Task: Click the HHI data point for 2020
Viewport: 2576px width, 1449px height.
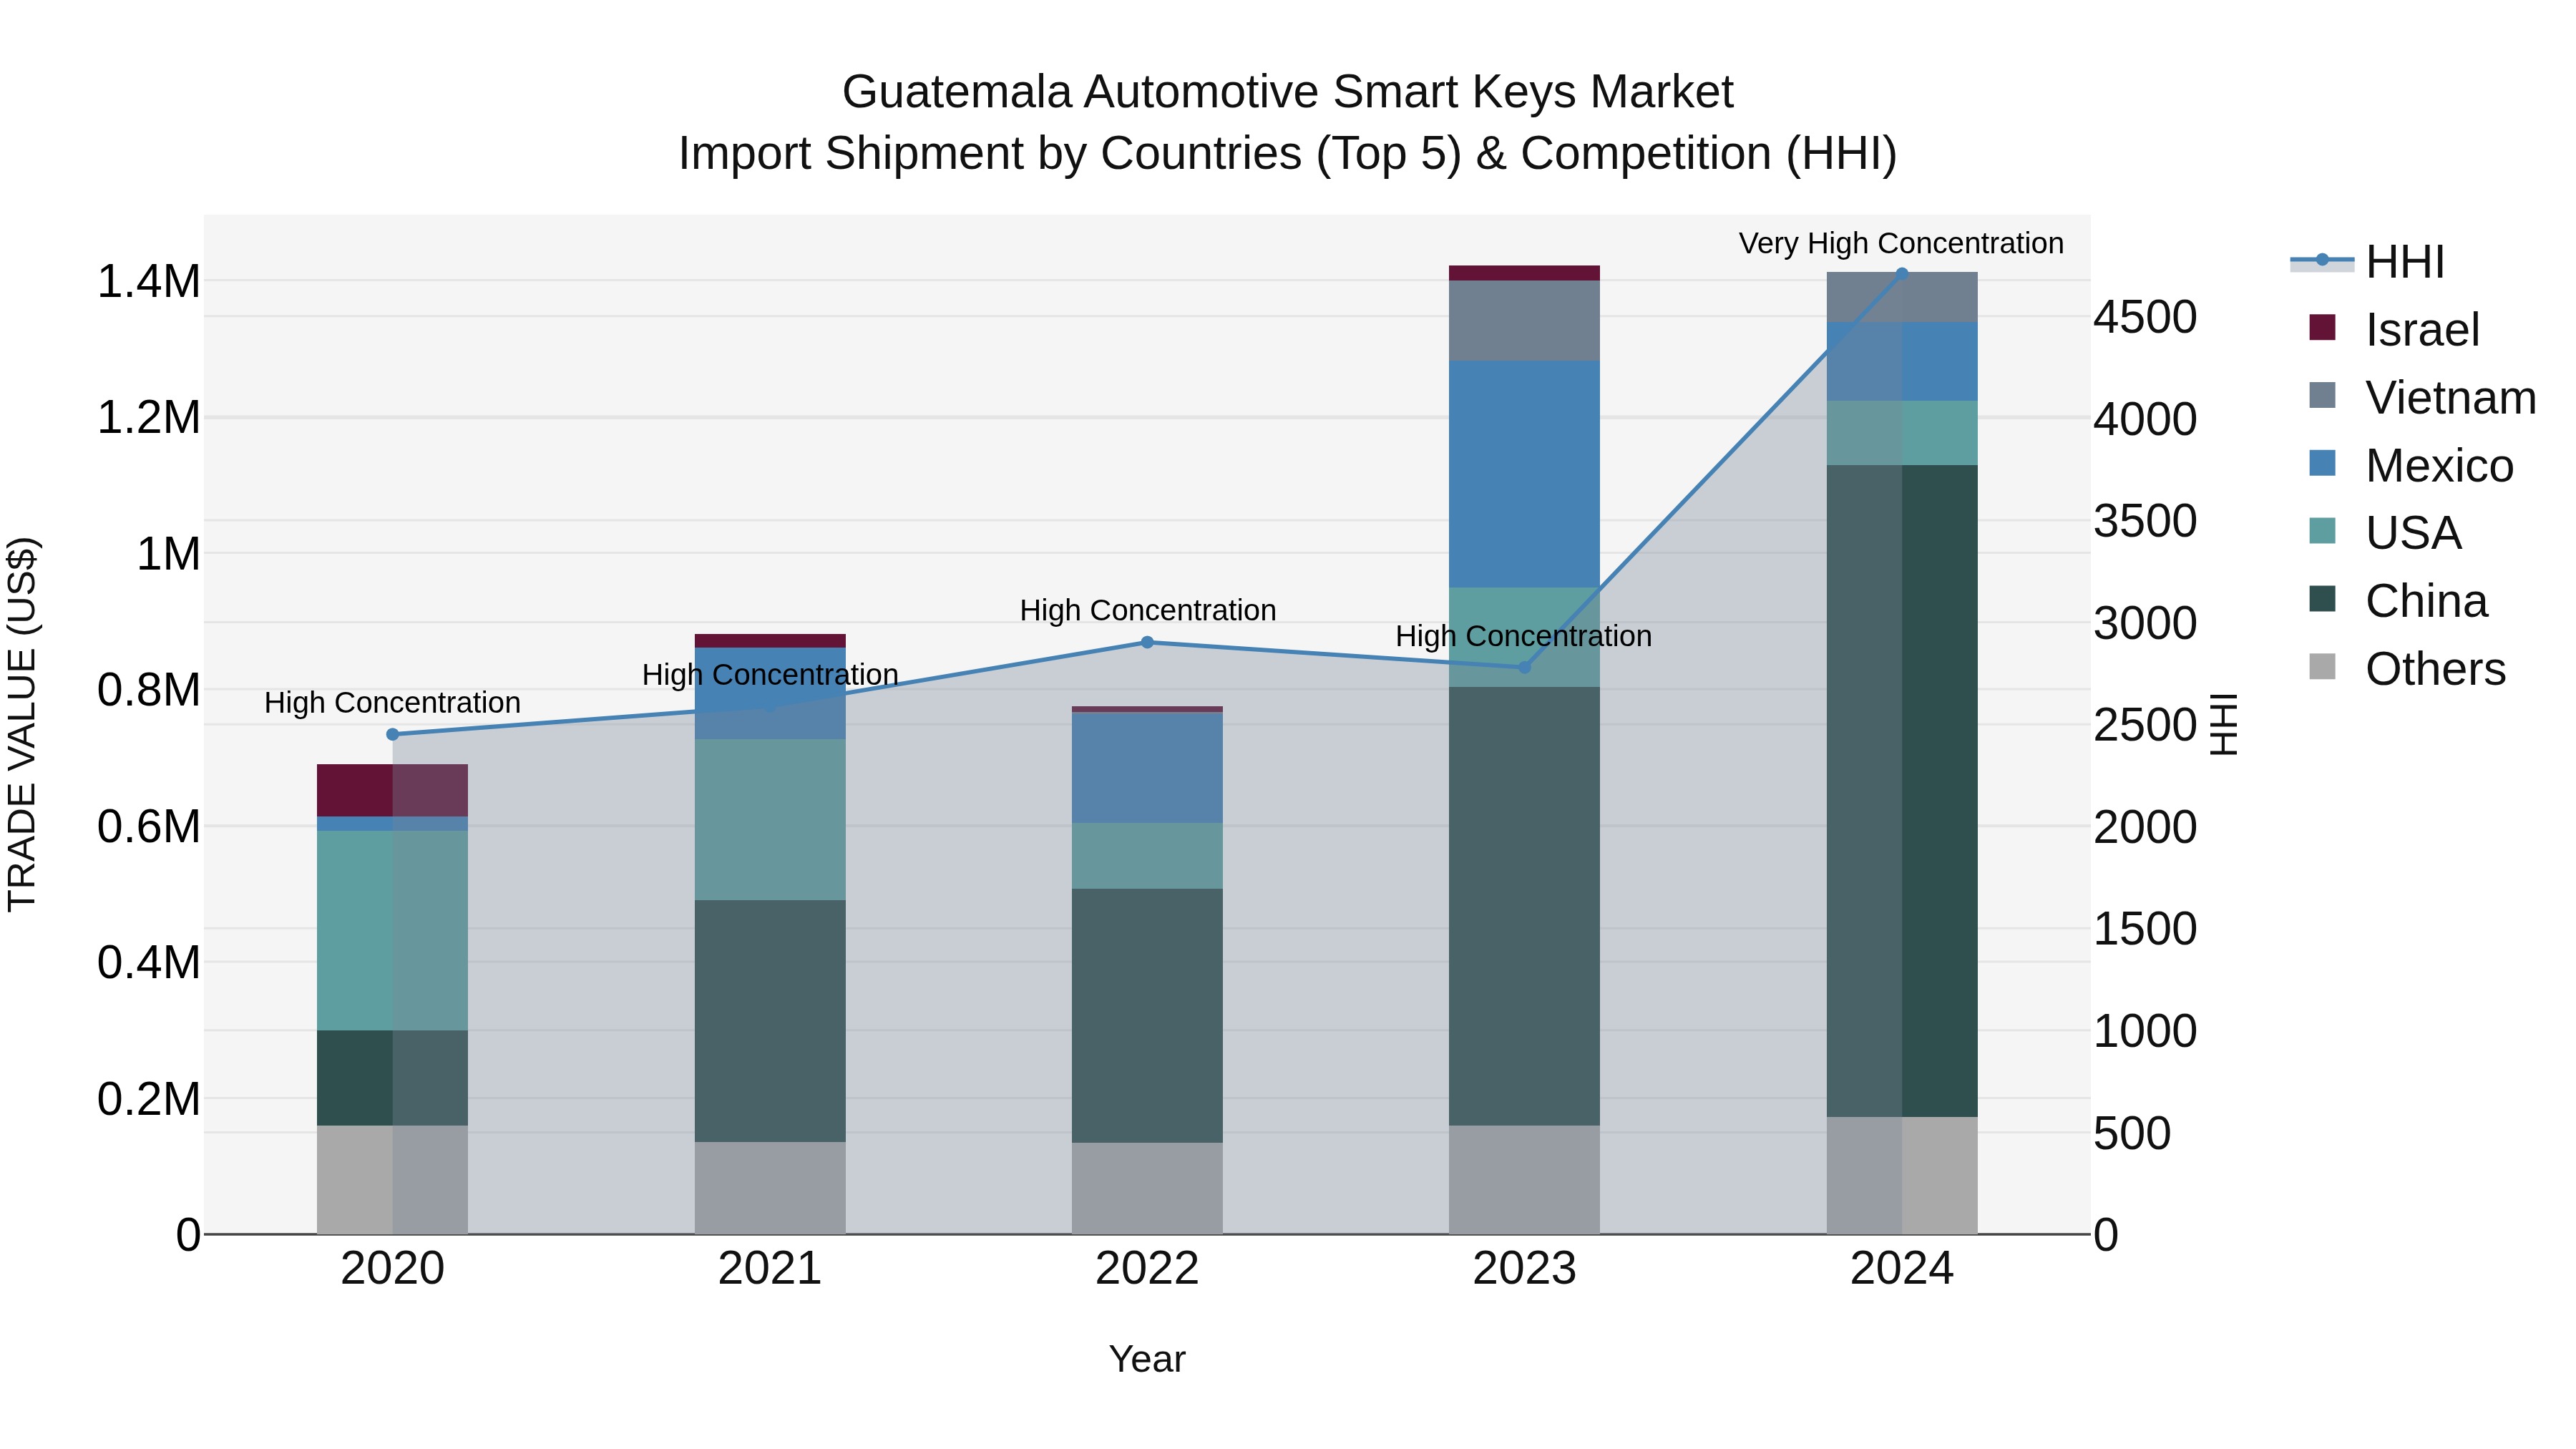Action: coord(393,734)
